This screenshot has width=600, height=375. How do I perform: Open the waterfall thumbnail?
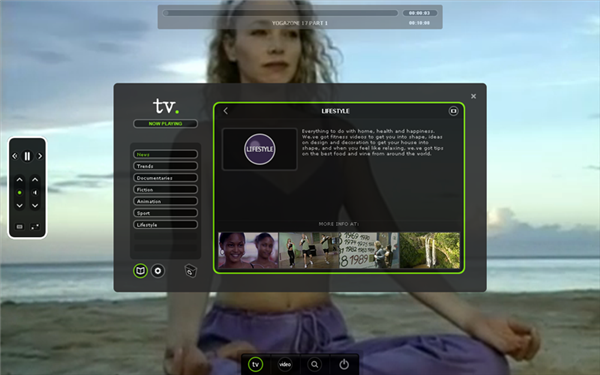tap(429, 250)
